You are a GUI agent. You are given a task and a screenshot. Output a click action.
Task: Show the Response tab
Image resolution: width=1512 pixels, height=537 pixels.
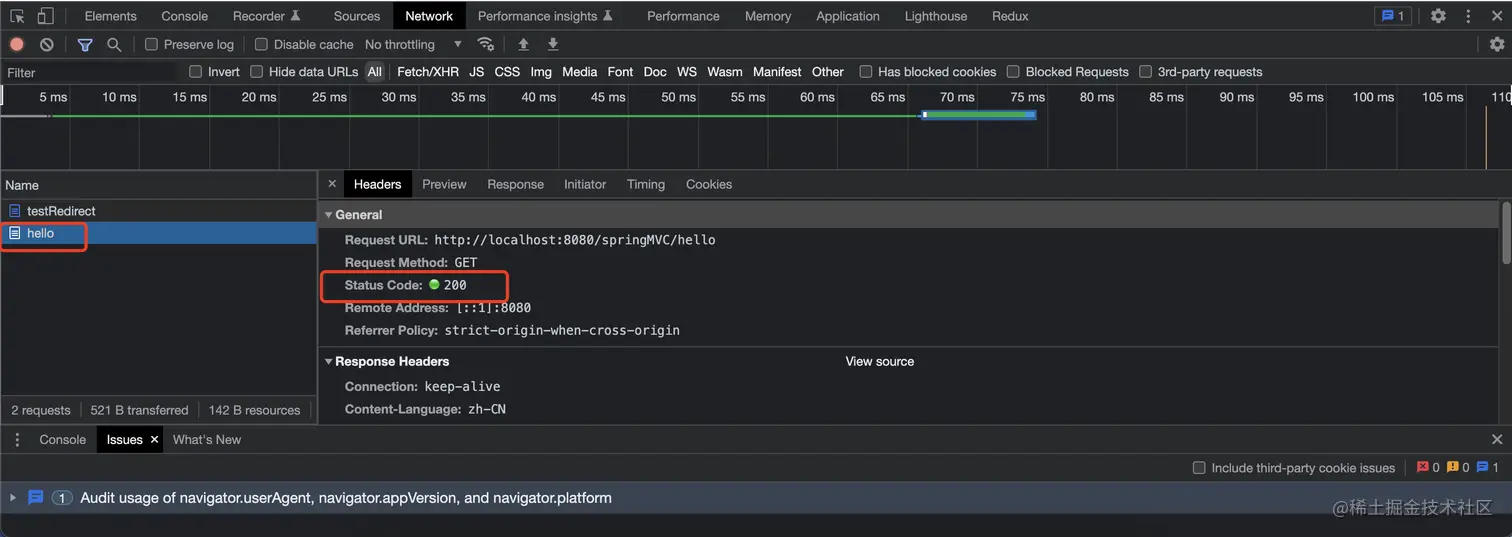516,184
